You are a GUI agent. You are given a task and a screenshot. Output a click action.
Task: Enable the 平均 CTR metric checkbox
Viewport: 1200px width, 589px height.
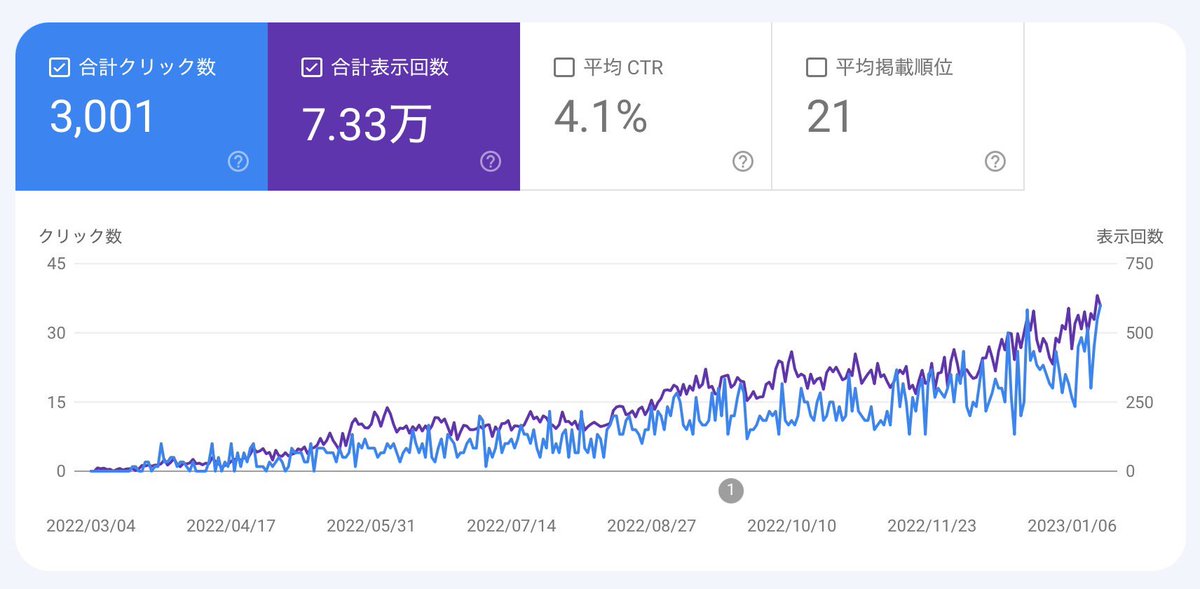563,67
